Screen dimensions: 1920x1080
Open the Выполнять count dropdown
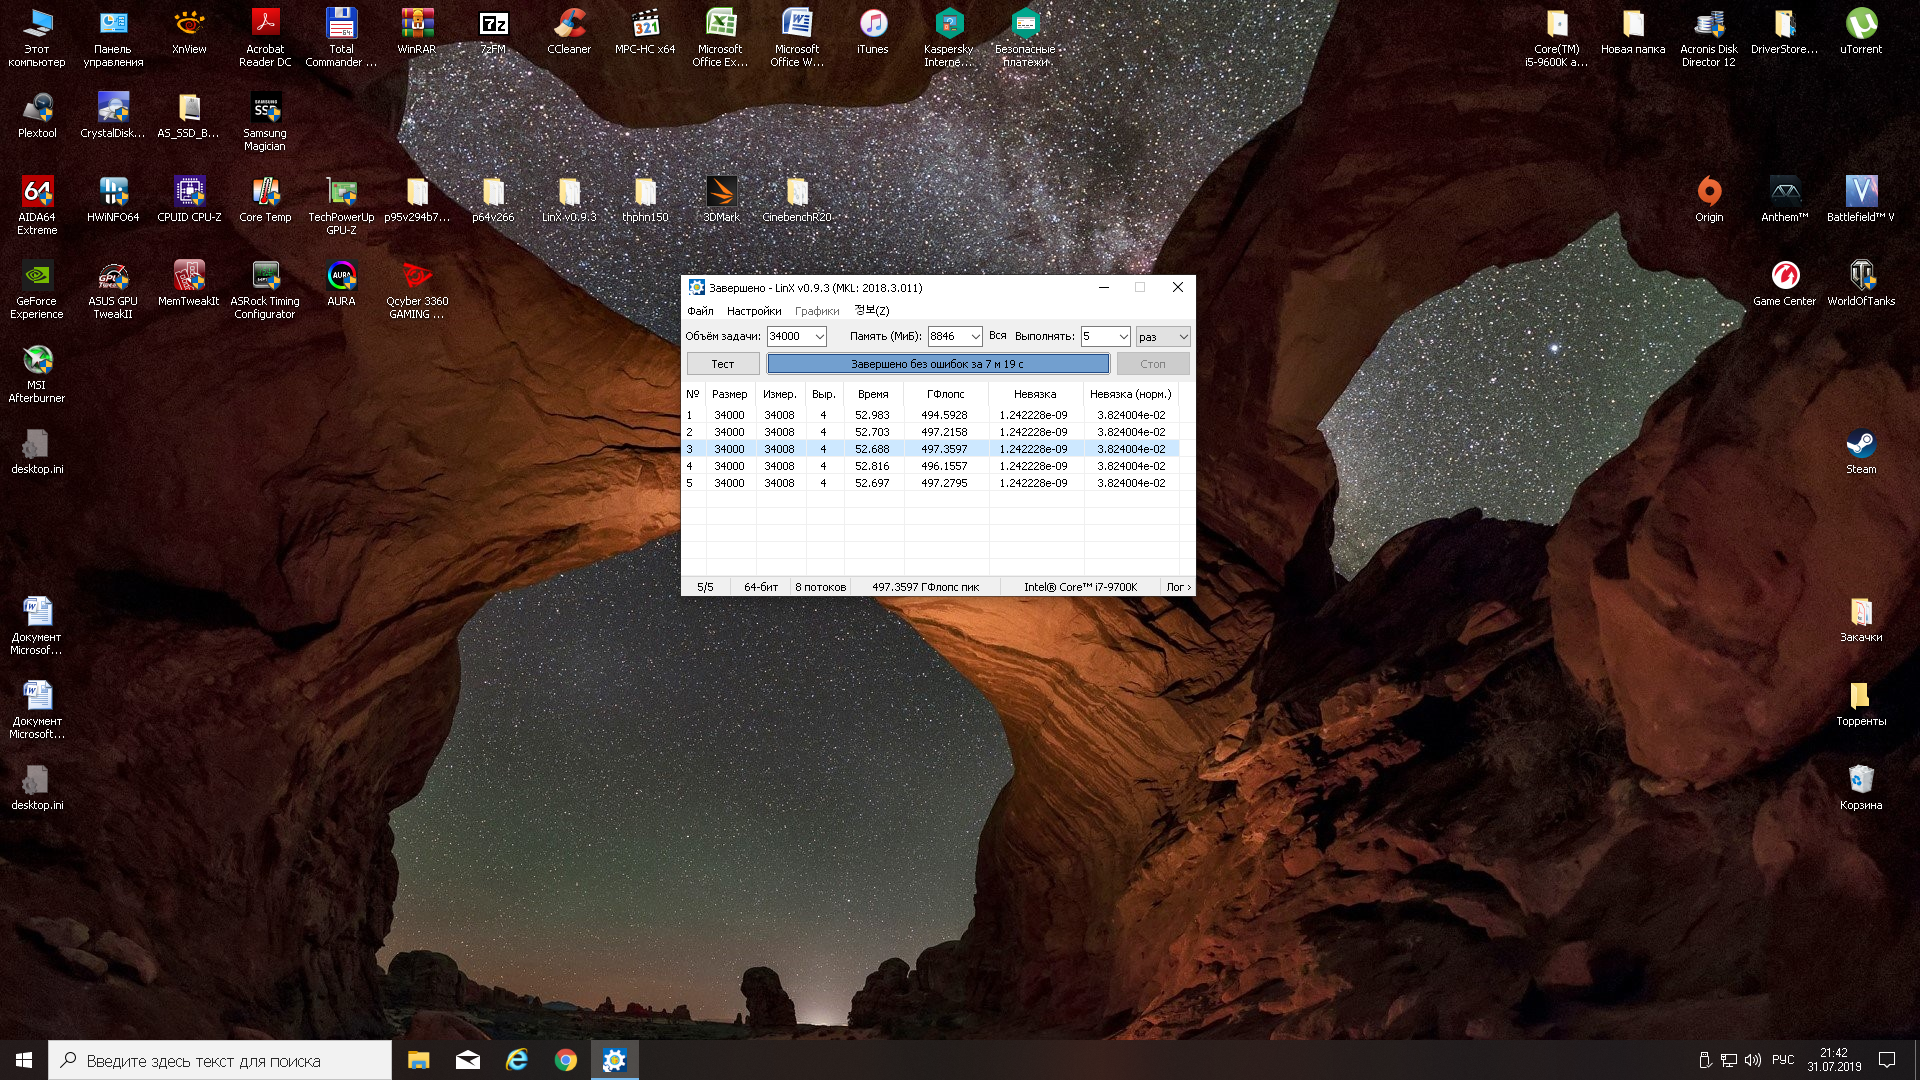click(x=1123, y=337)
